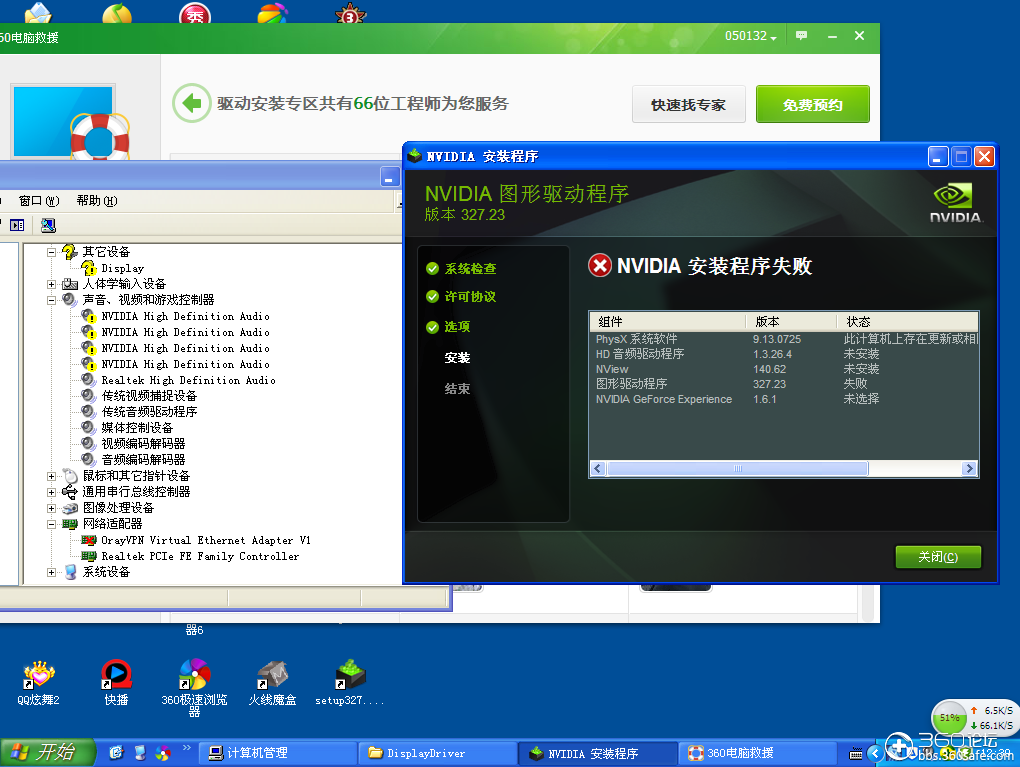
Task: Switch to NVIDIA 安装程序 taskbar item
Action: pos(598,753)
